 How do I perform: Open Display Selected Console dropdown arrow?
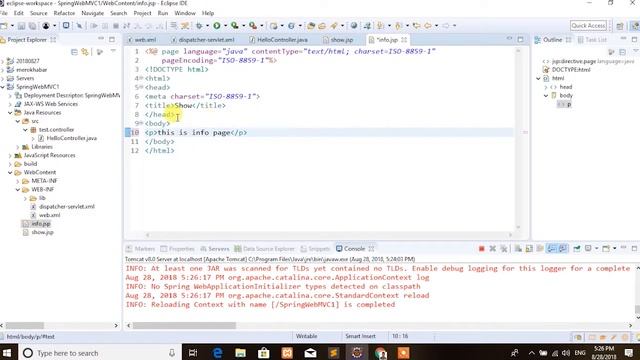click(x=596, y=249)
